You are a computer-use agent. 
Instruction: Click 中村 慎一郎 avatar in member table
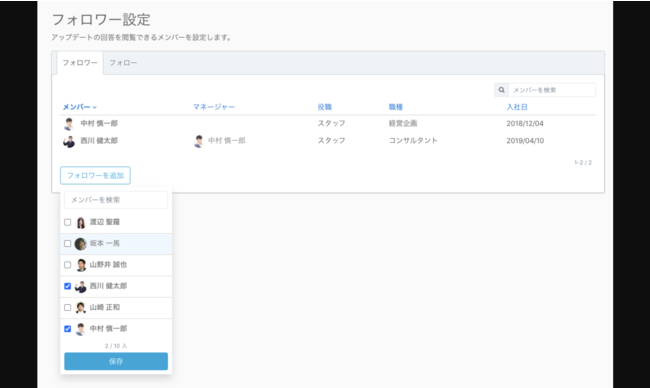point(69,124)
